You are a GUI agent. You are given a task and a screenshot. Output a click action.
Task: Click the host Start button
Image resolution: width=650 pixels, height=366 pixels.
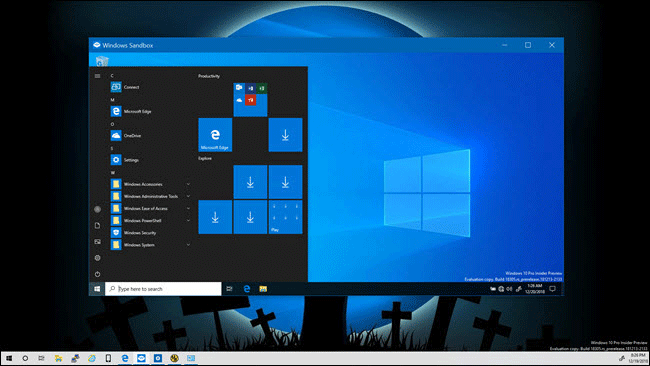(x=9, y=358)
